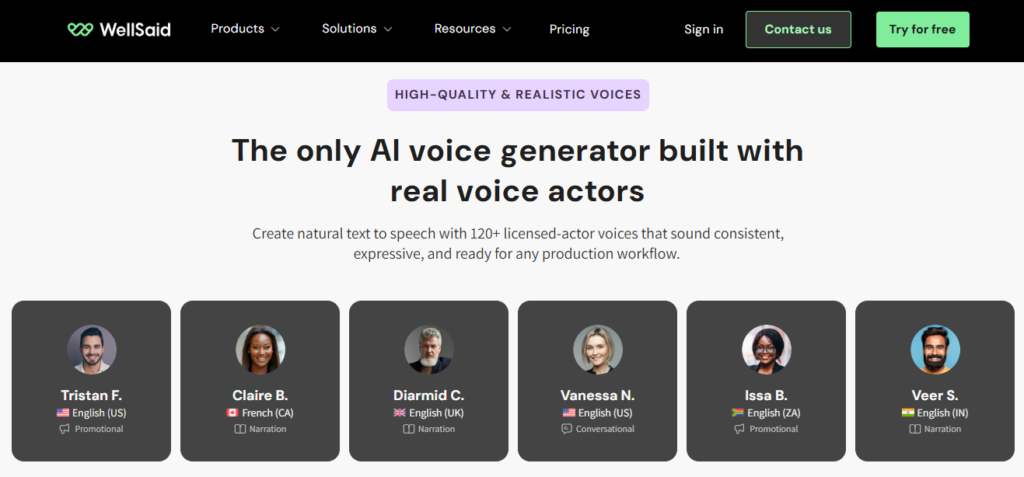Click the India flag icon for Veer S.
The image size is (1024, 477).
pyautogui.click(x=908, y=413)
